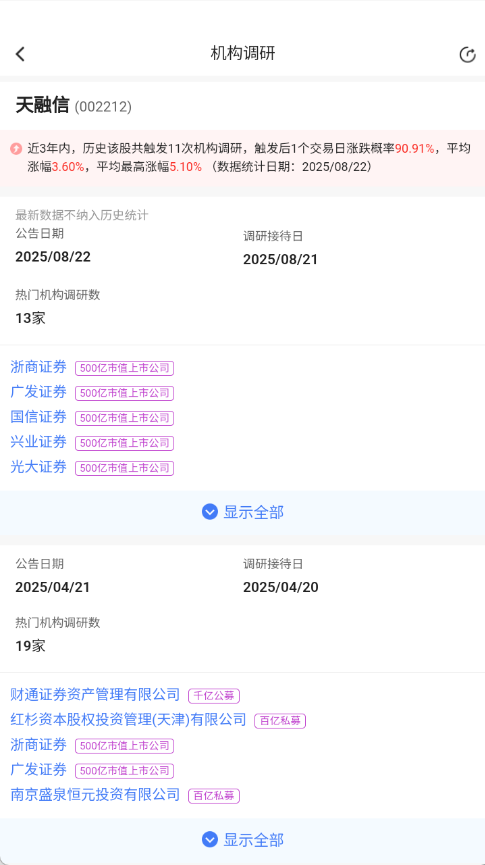Click the stock code (002212)

click(x=103, y=107)
